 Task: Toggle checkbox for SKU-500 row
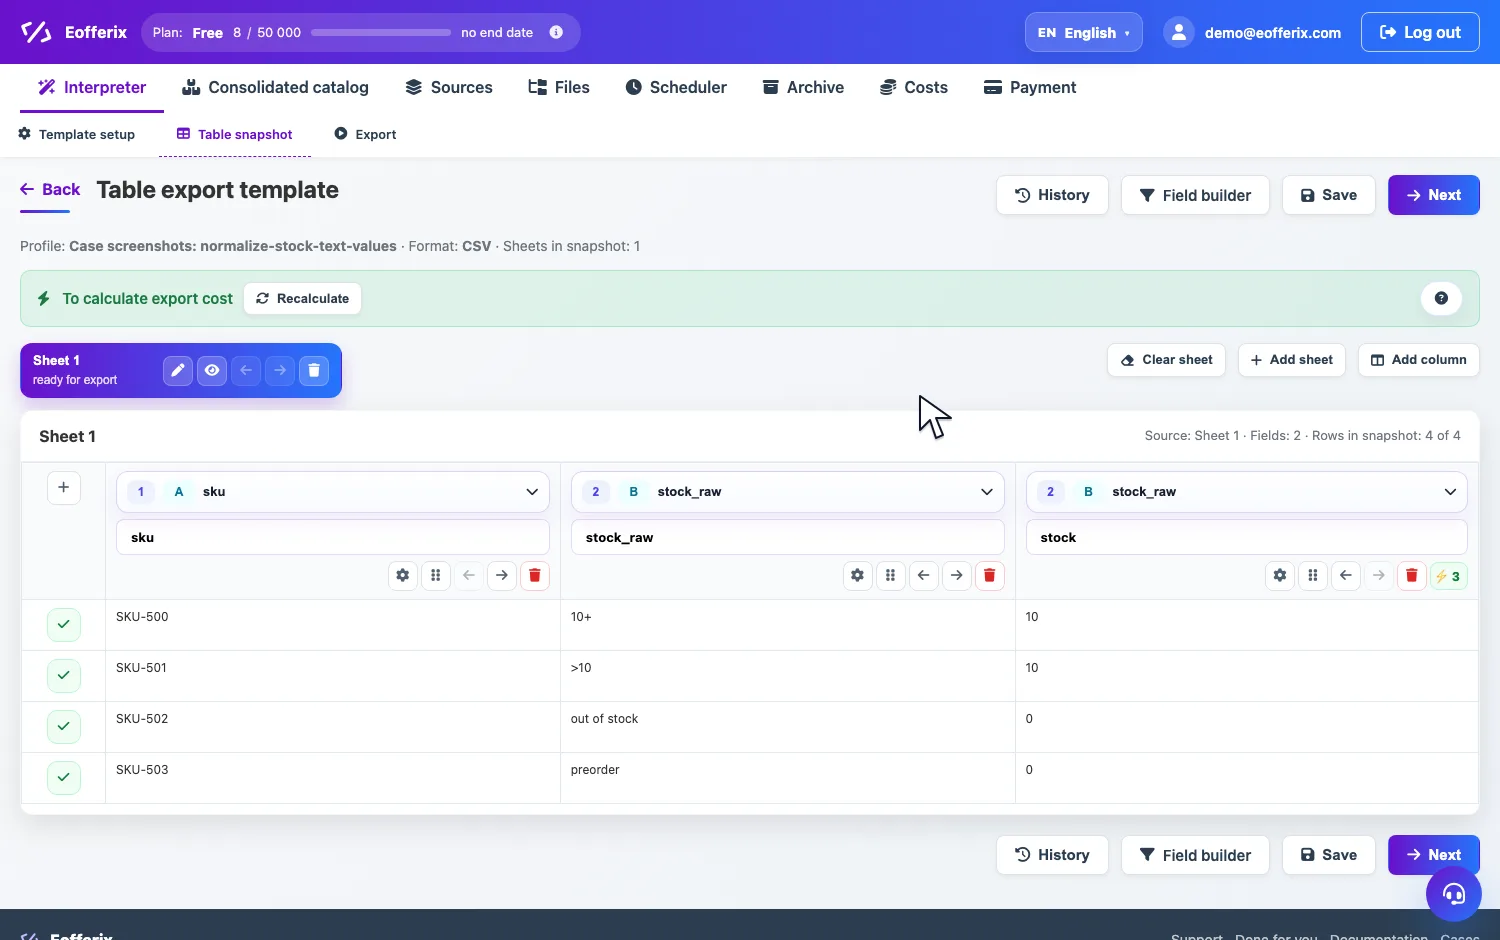tap(63, 624)
